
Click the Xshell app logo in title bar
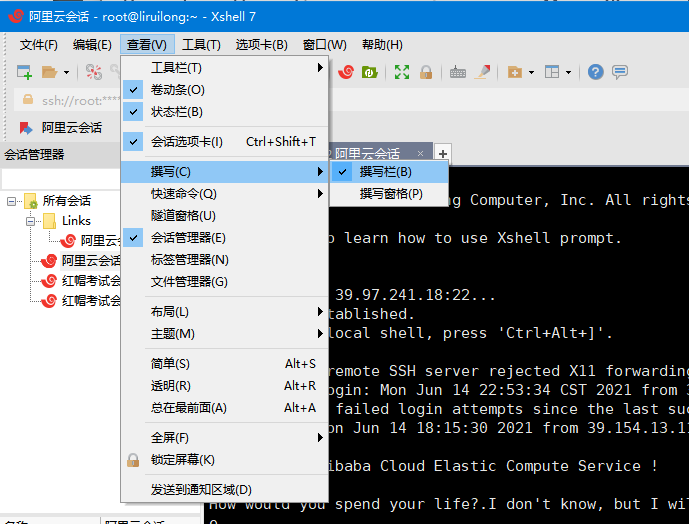(16, 16)
